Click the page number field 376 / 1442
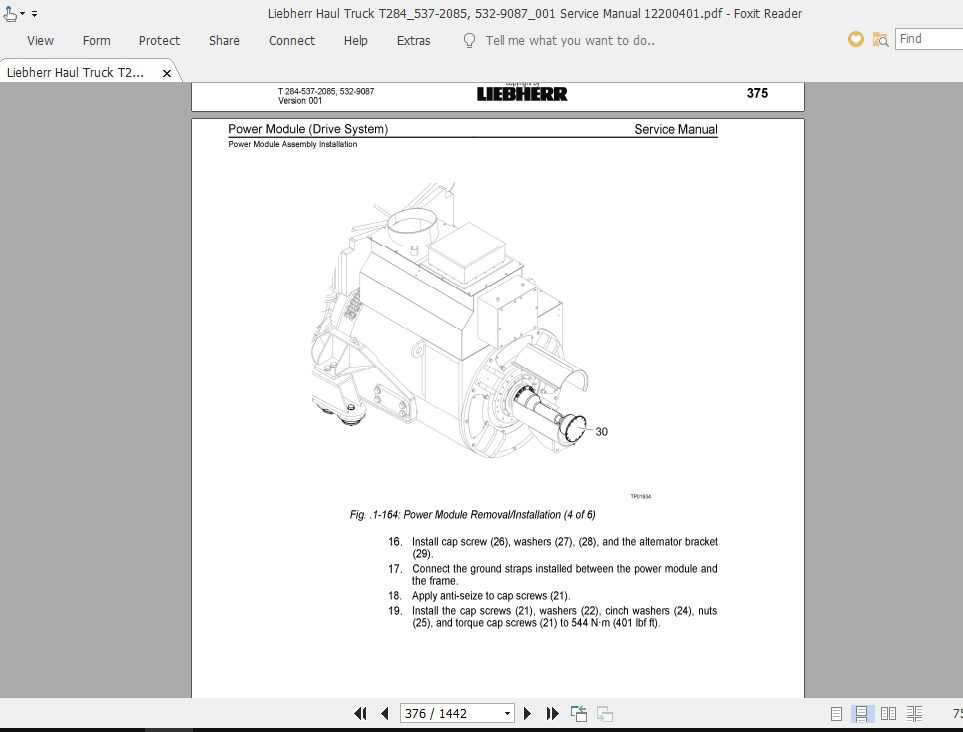The width and height of the screenshot is (963, 732). click(451, 714)
